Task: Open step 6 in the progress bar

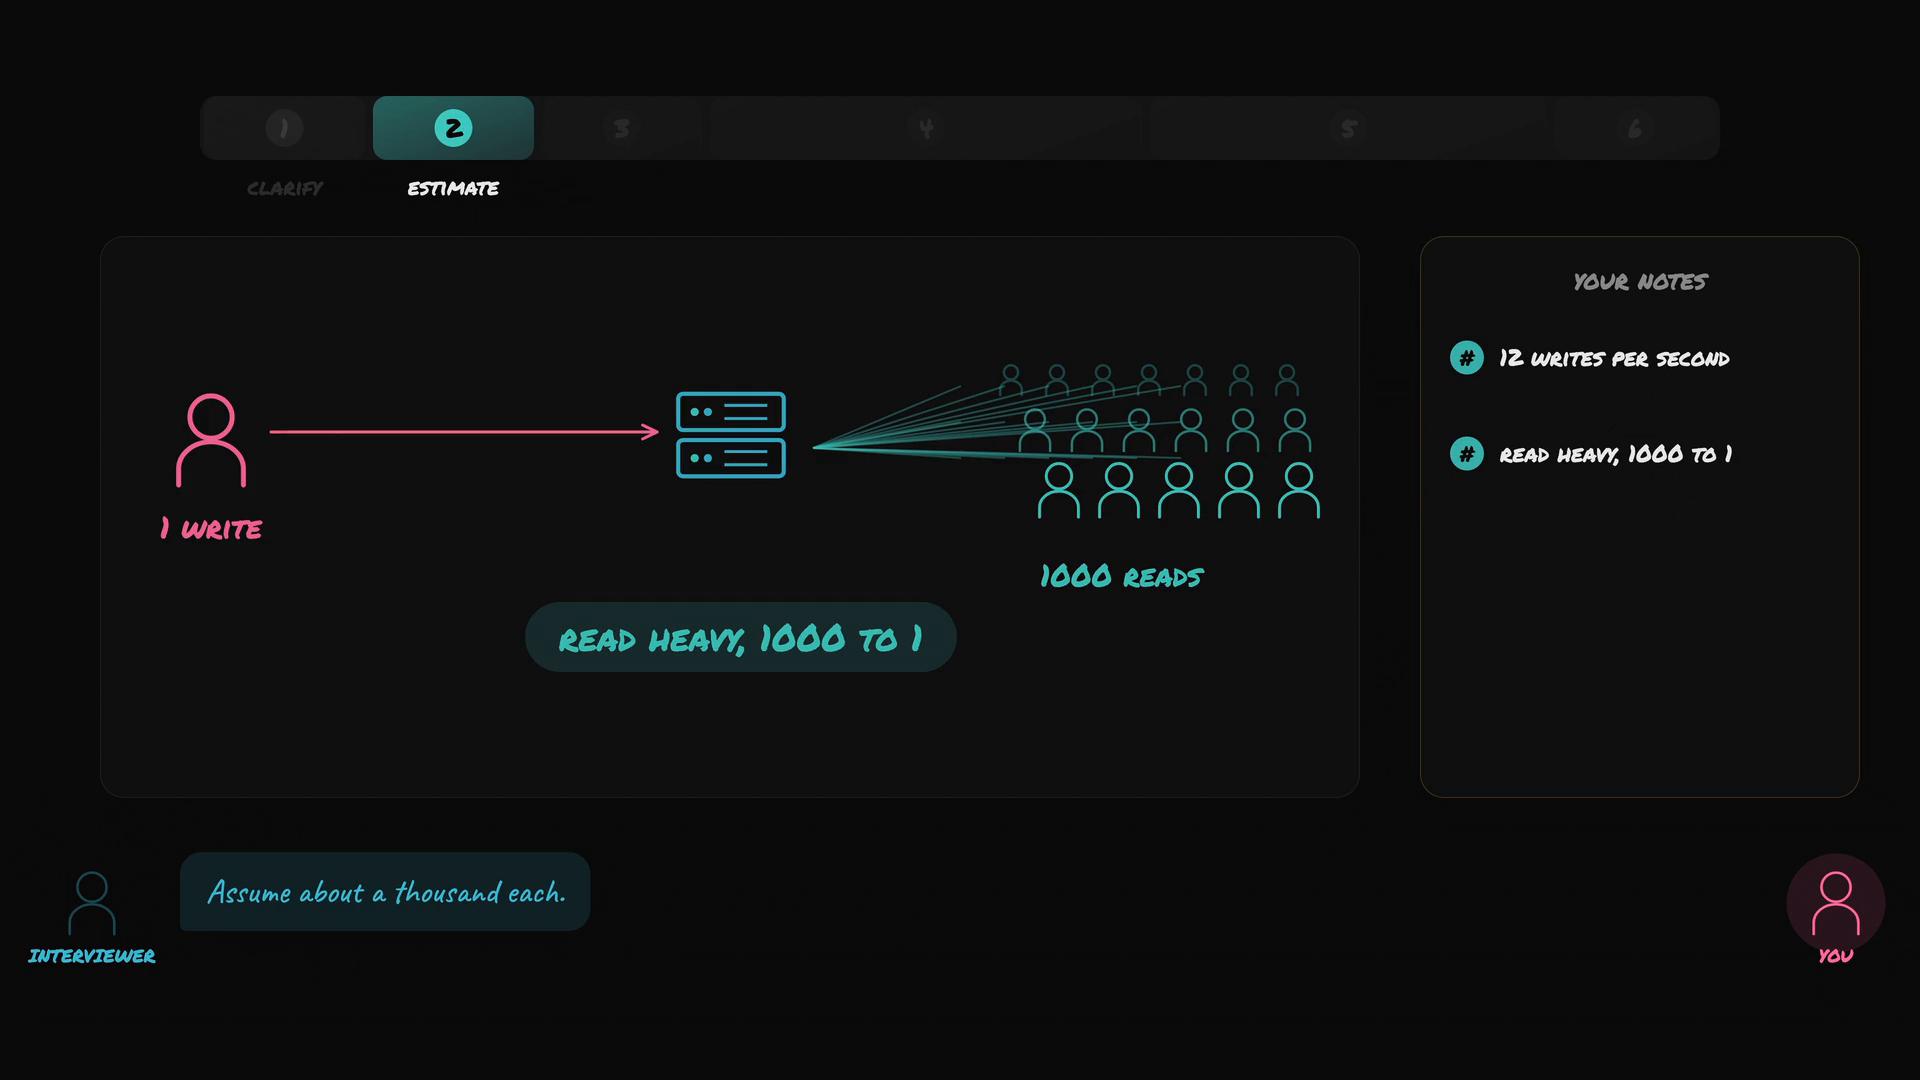Action: (x=1634, y=128)
